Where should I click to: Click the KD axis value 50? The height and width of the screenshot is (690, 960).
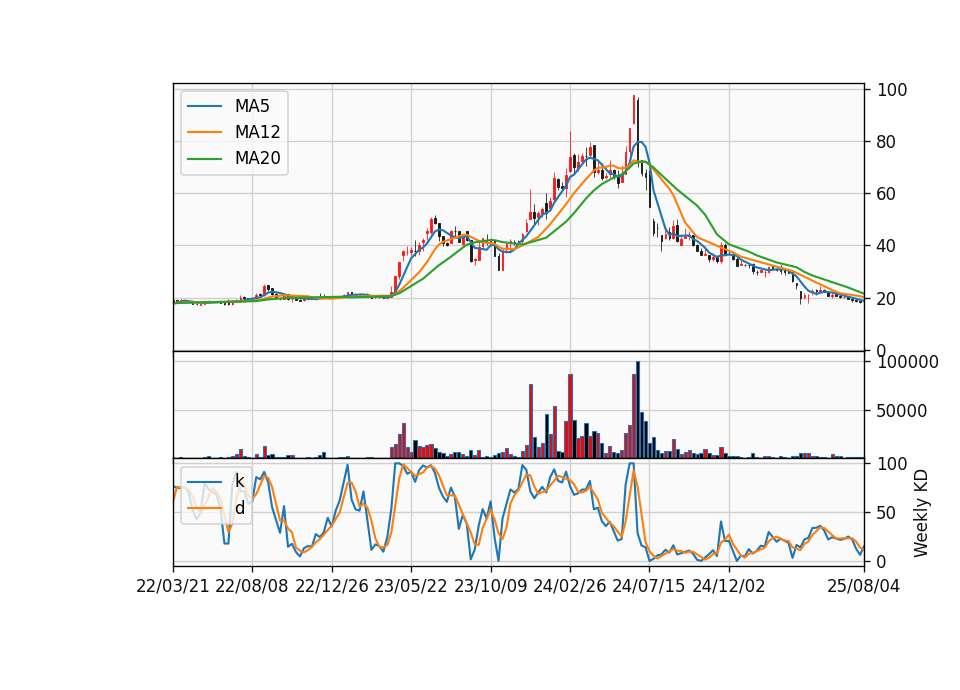tap(885, 513)
